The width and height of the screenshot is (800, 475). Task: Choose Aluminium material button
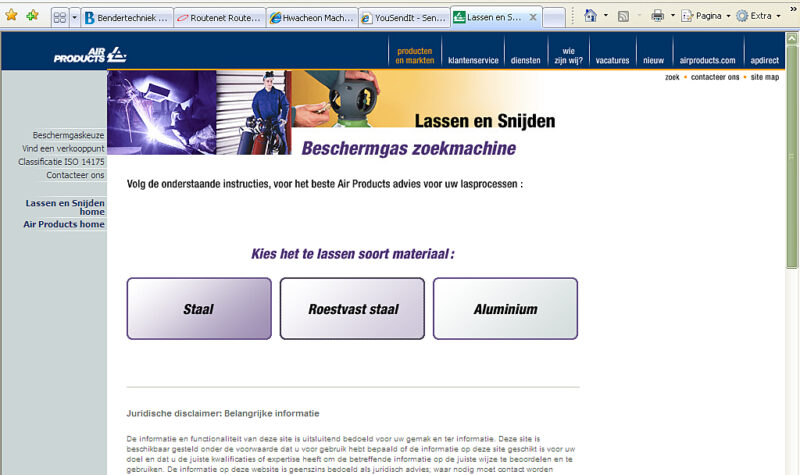[505, 309]
